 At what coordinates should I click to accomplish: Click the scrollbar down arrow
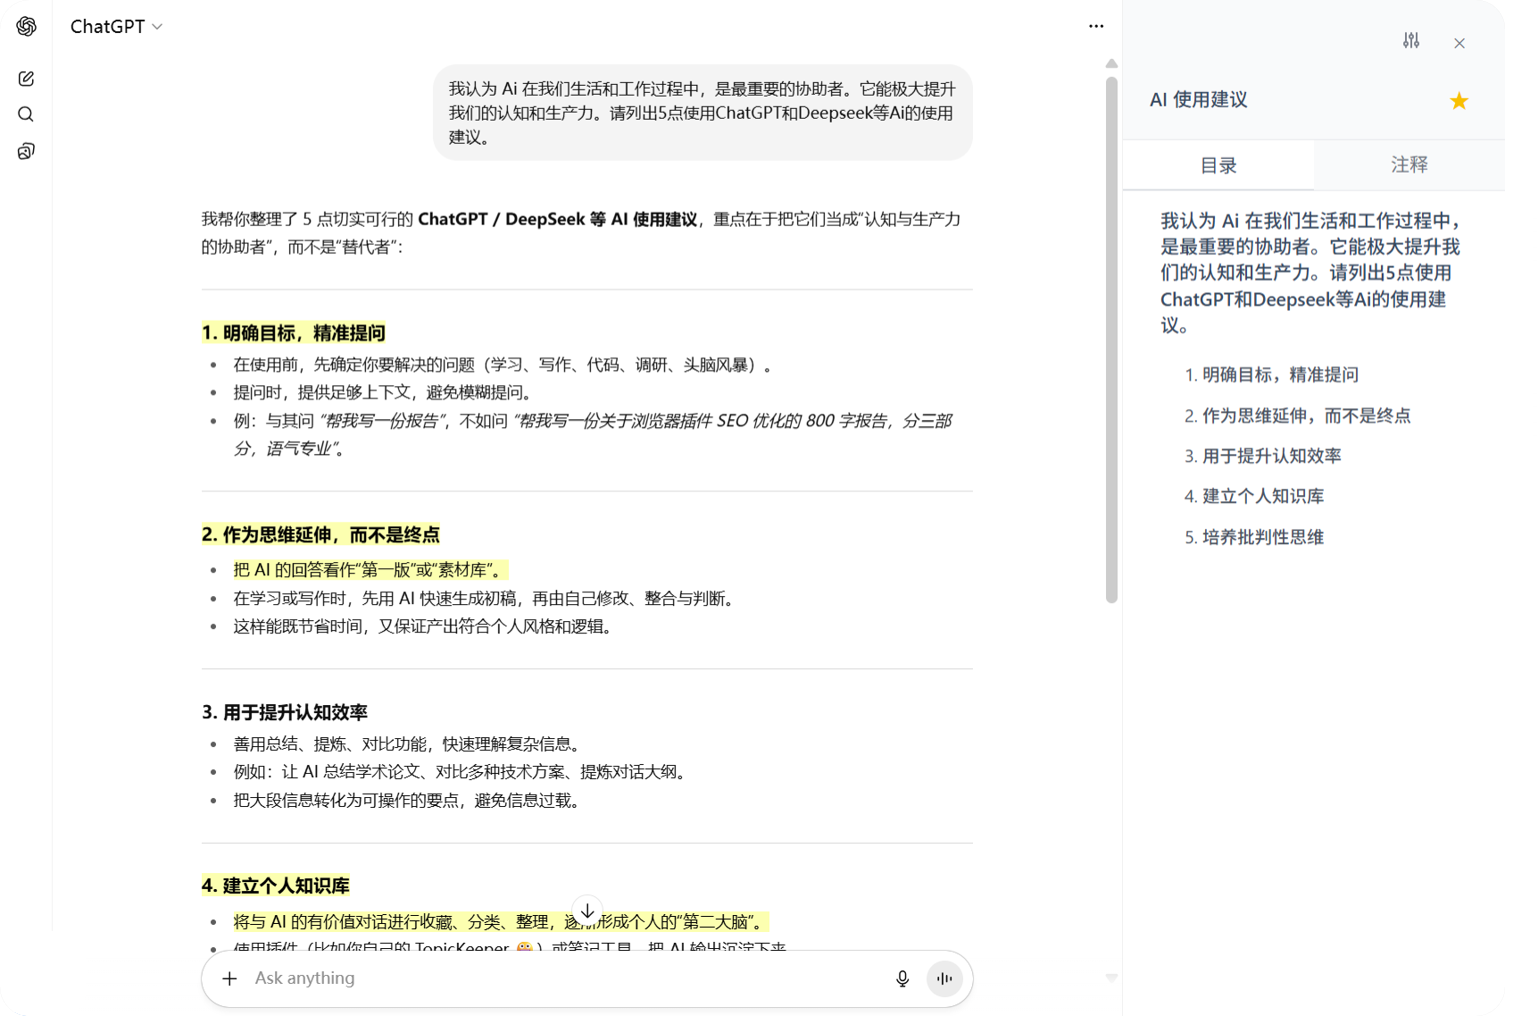coord(1111,978)
